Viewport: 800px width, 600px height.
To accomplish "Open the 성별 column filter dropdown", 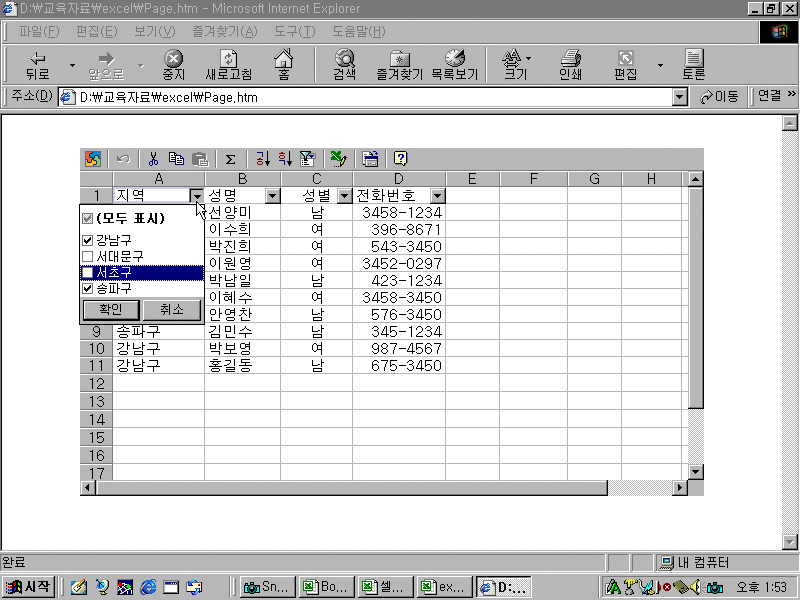I will pyautogui.click(x=344, y=196).
